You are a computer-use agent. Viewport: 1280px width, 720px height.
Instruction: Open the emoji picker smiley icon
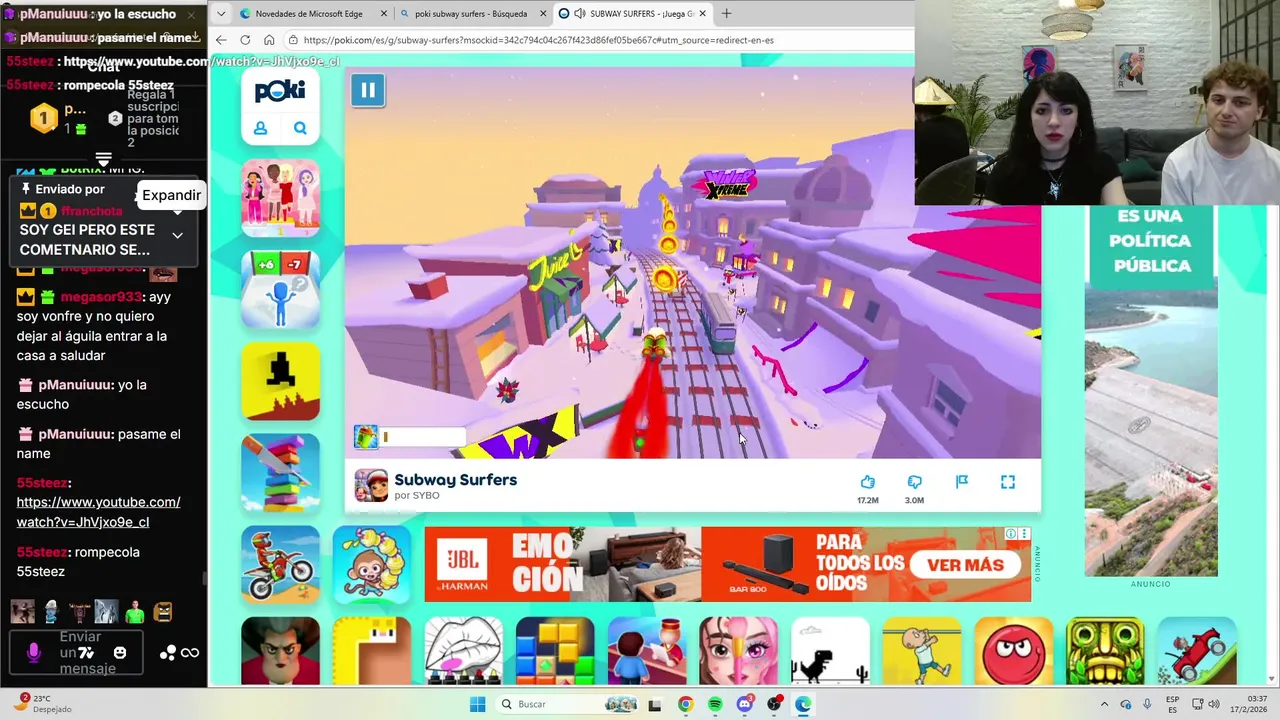(120, 652)
